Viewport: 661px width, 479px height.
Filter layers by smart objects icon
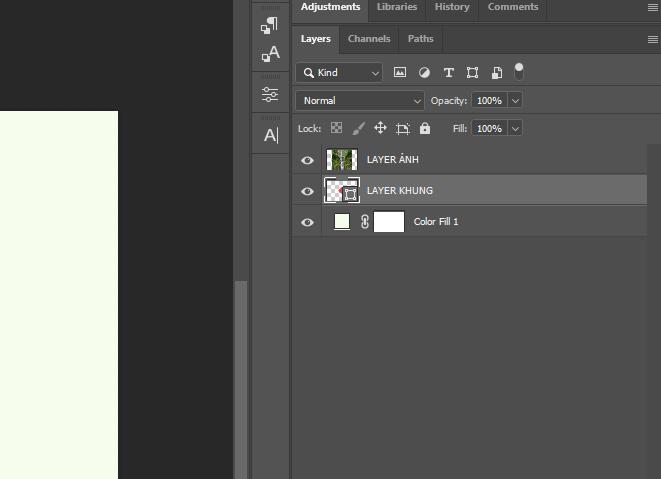[497, 73]
